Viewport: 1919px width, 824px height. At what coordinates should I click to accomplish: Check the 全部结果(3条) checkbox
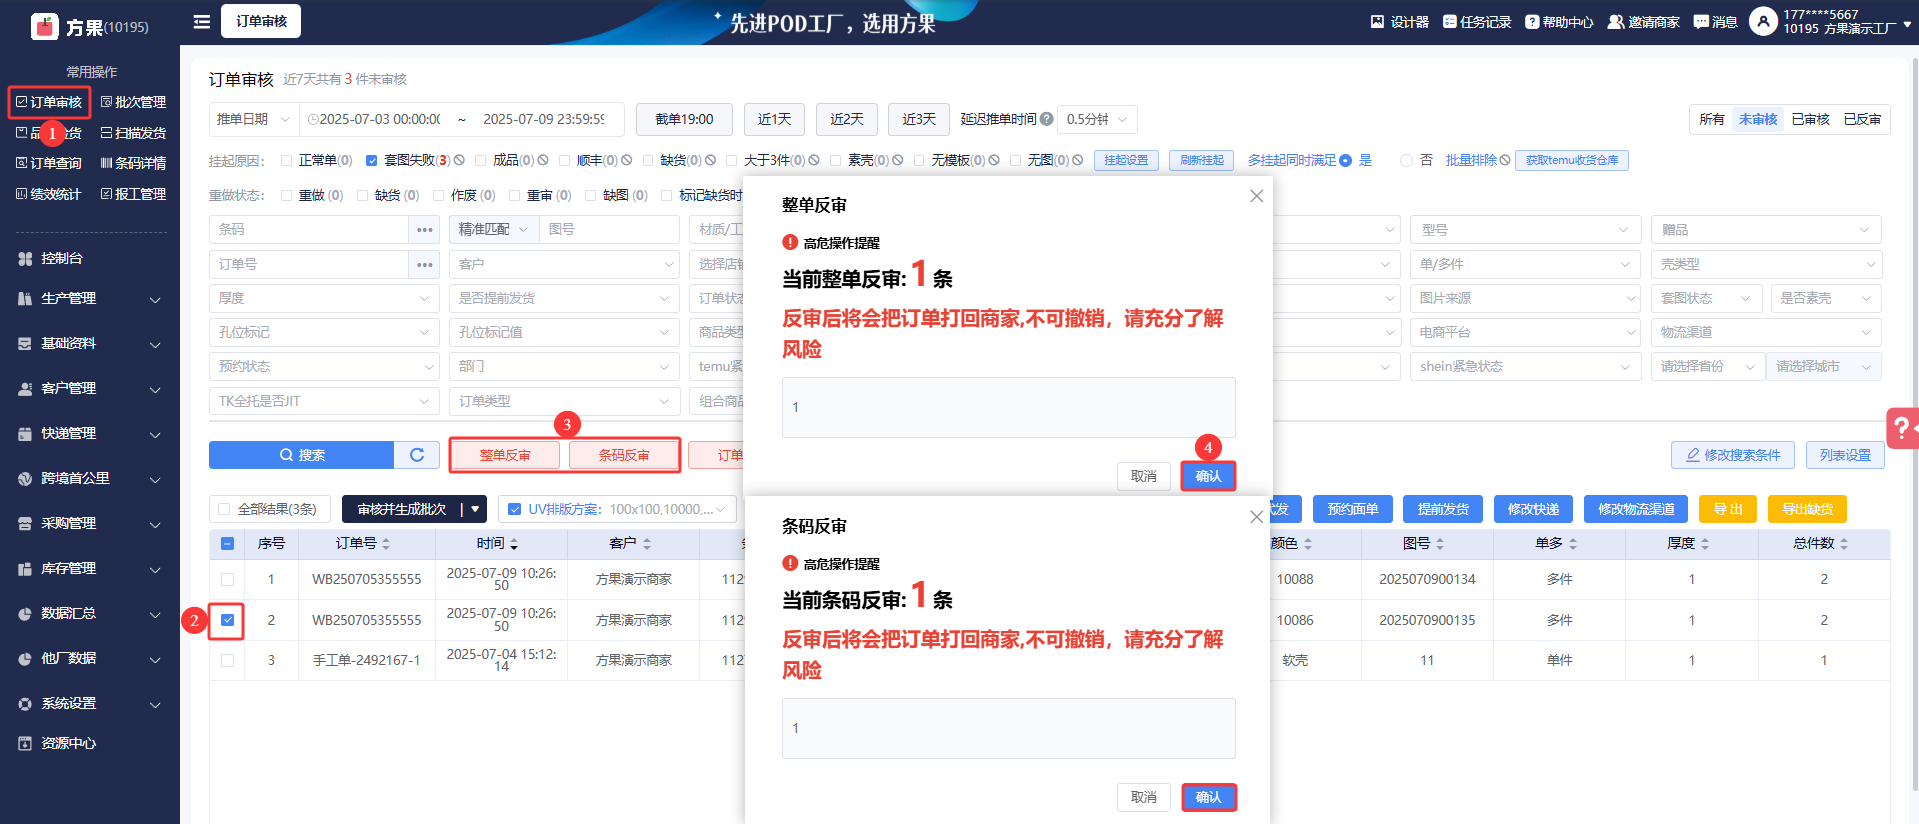tap(224, 509)
